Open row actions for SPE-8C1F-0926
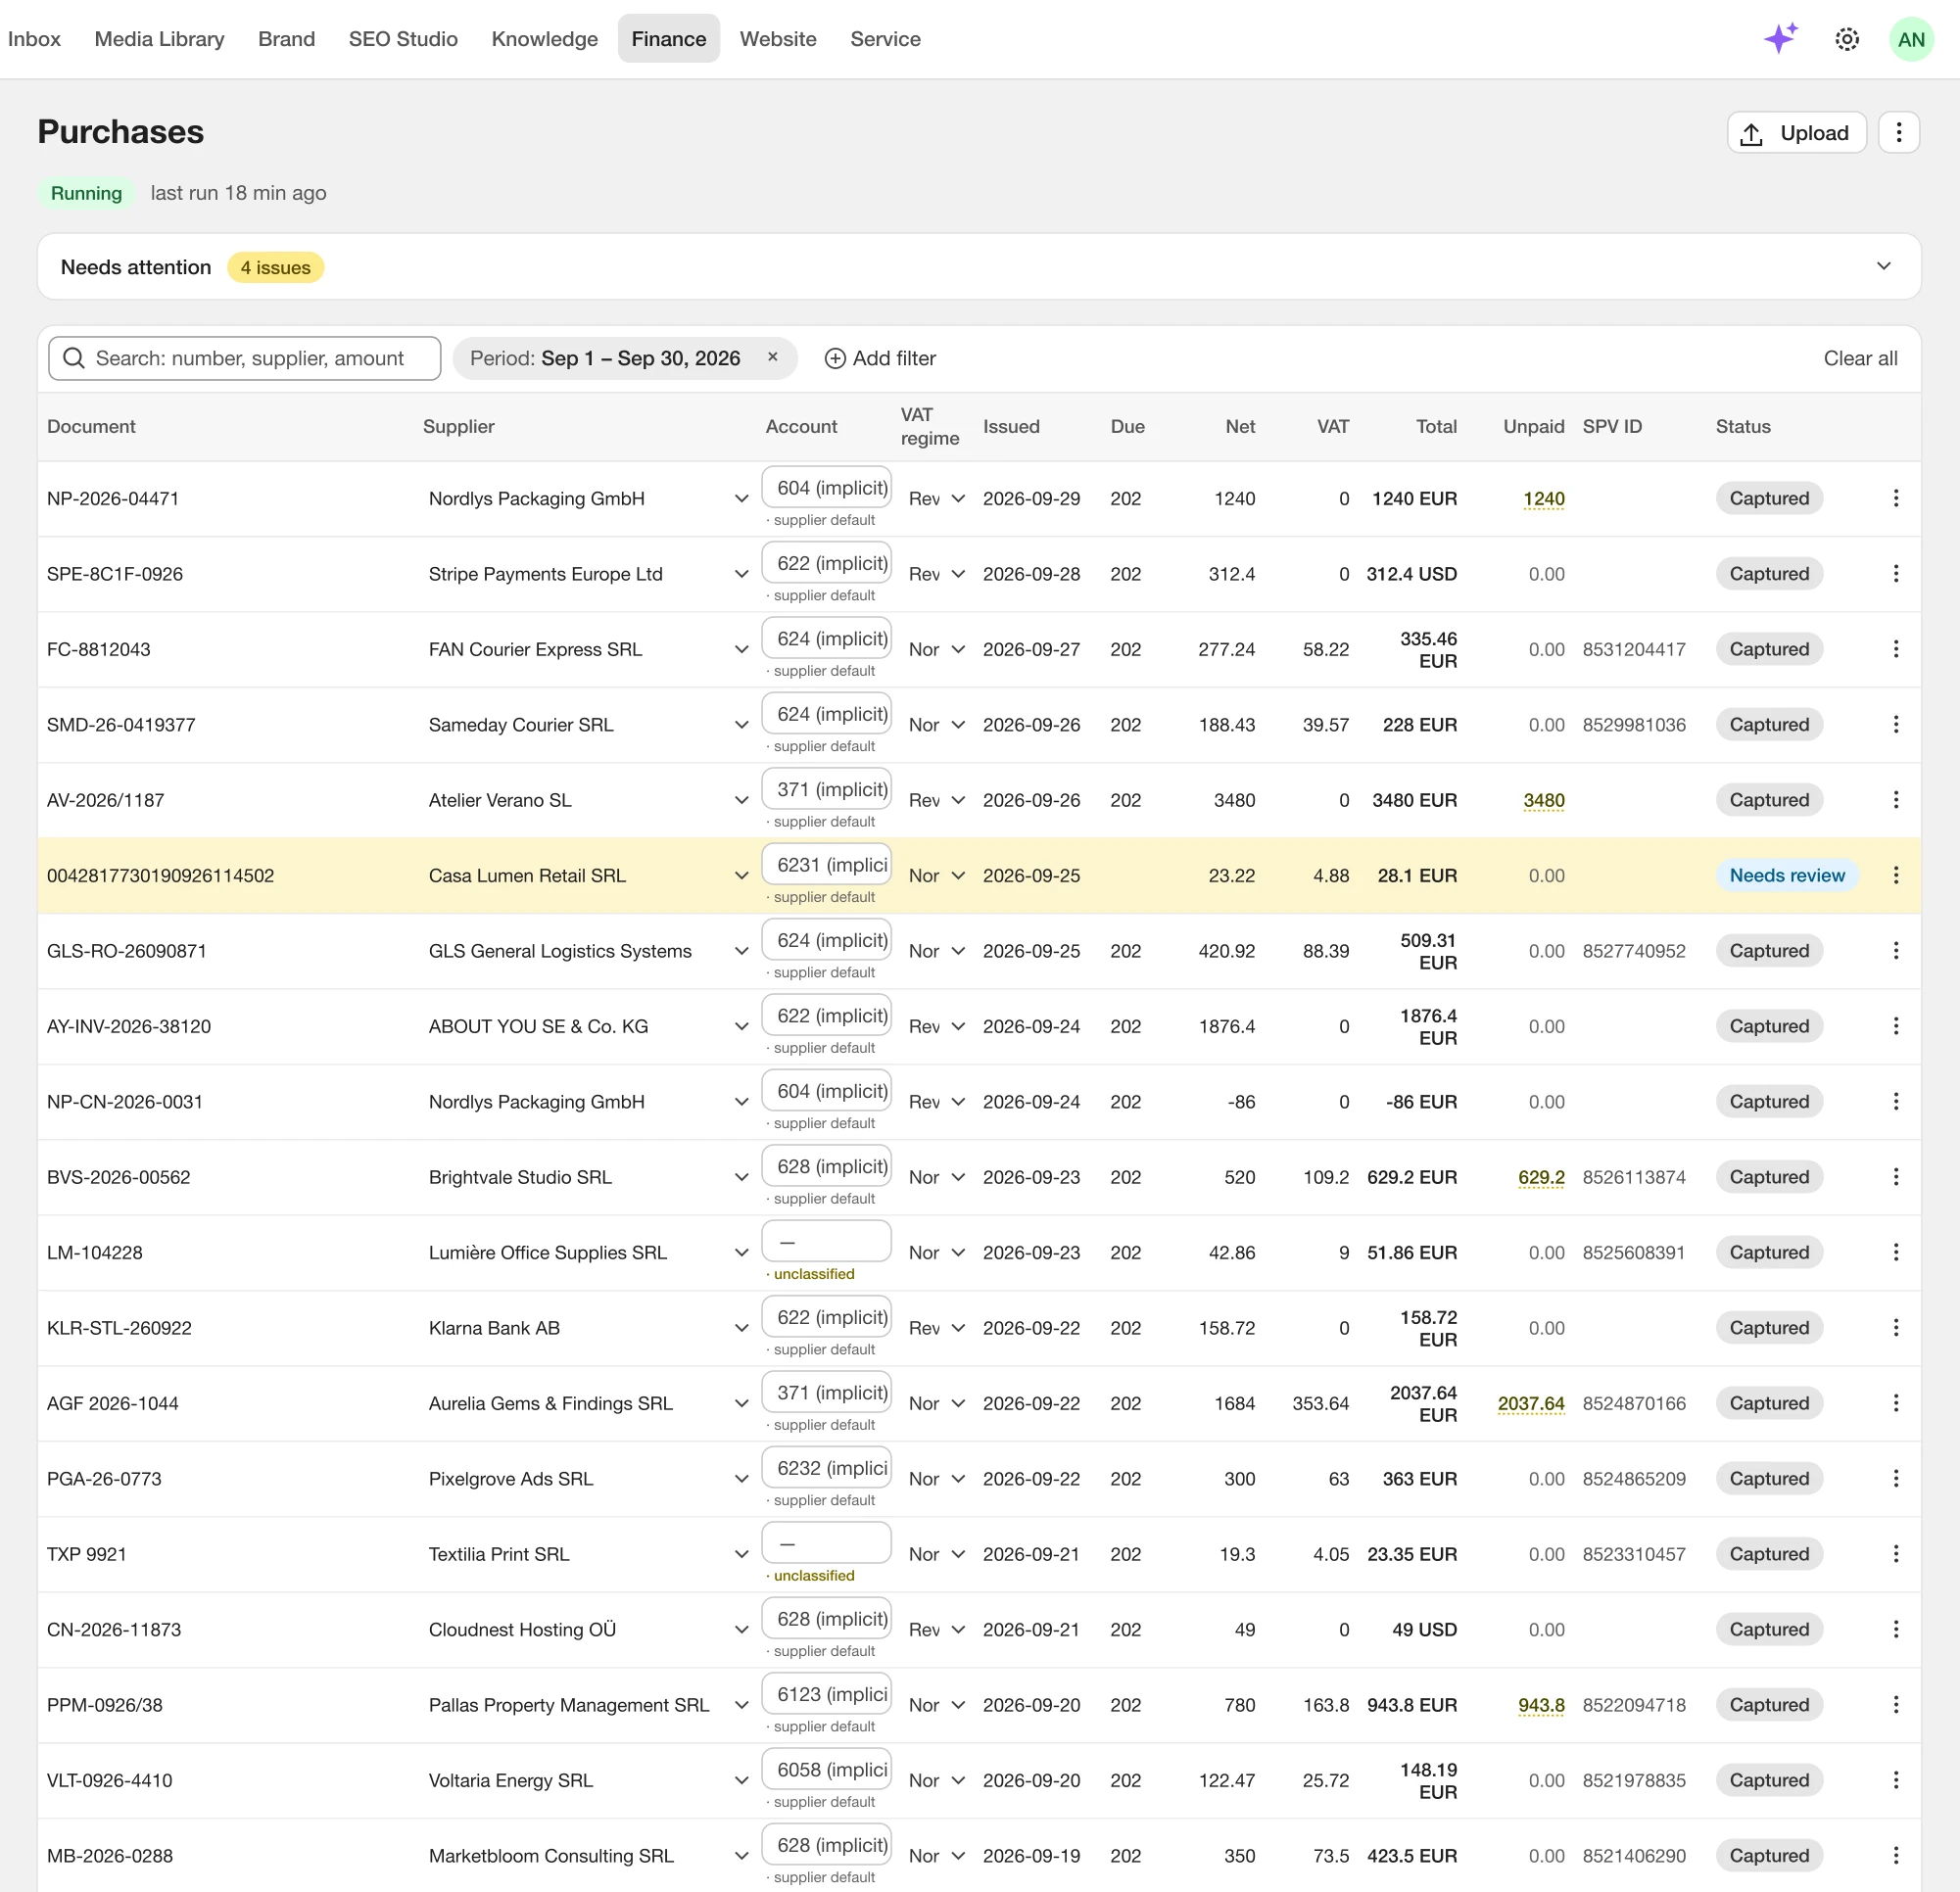The width and height of the screenshot is (1960, 1892). (x=1895, y=573)
